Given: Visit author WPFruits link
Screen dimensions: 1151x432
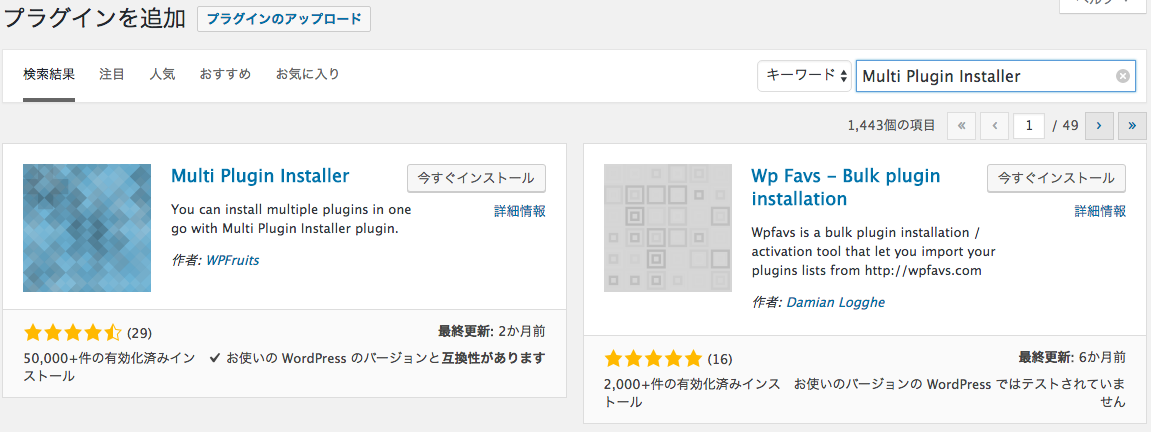Looking at the screenshot, I should point(233,260).
